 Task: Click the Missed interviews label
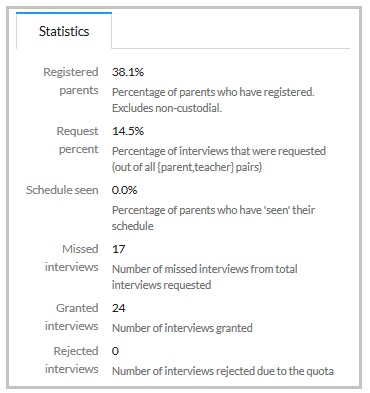72,258
